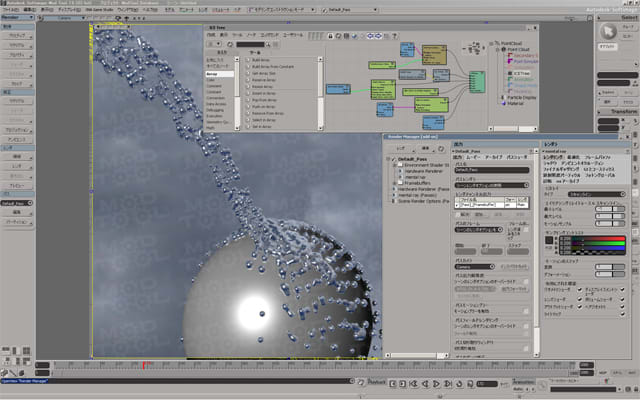Toggle the loop playback icon
640x400 pixels.
tap(459, 384)
